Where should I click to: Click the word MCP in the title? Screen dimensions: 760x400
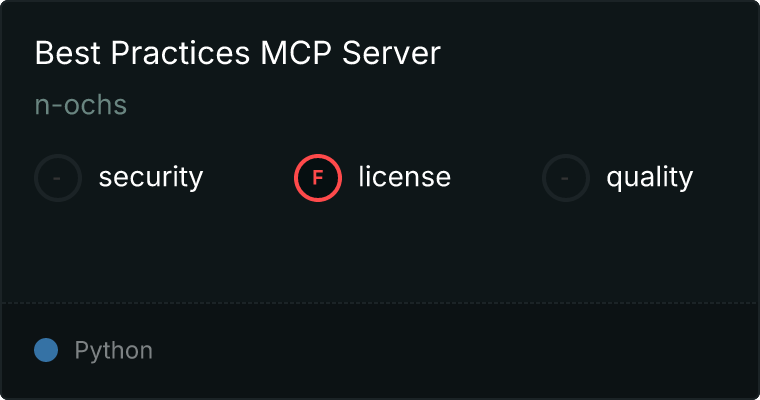click(x=296, y=52)
